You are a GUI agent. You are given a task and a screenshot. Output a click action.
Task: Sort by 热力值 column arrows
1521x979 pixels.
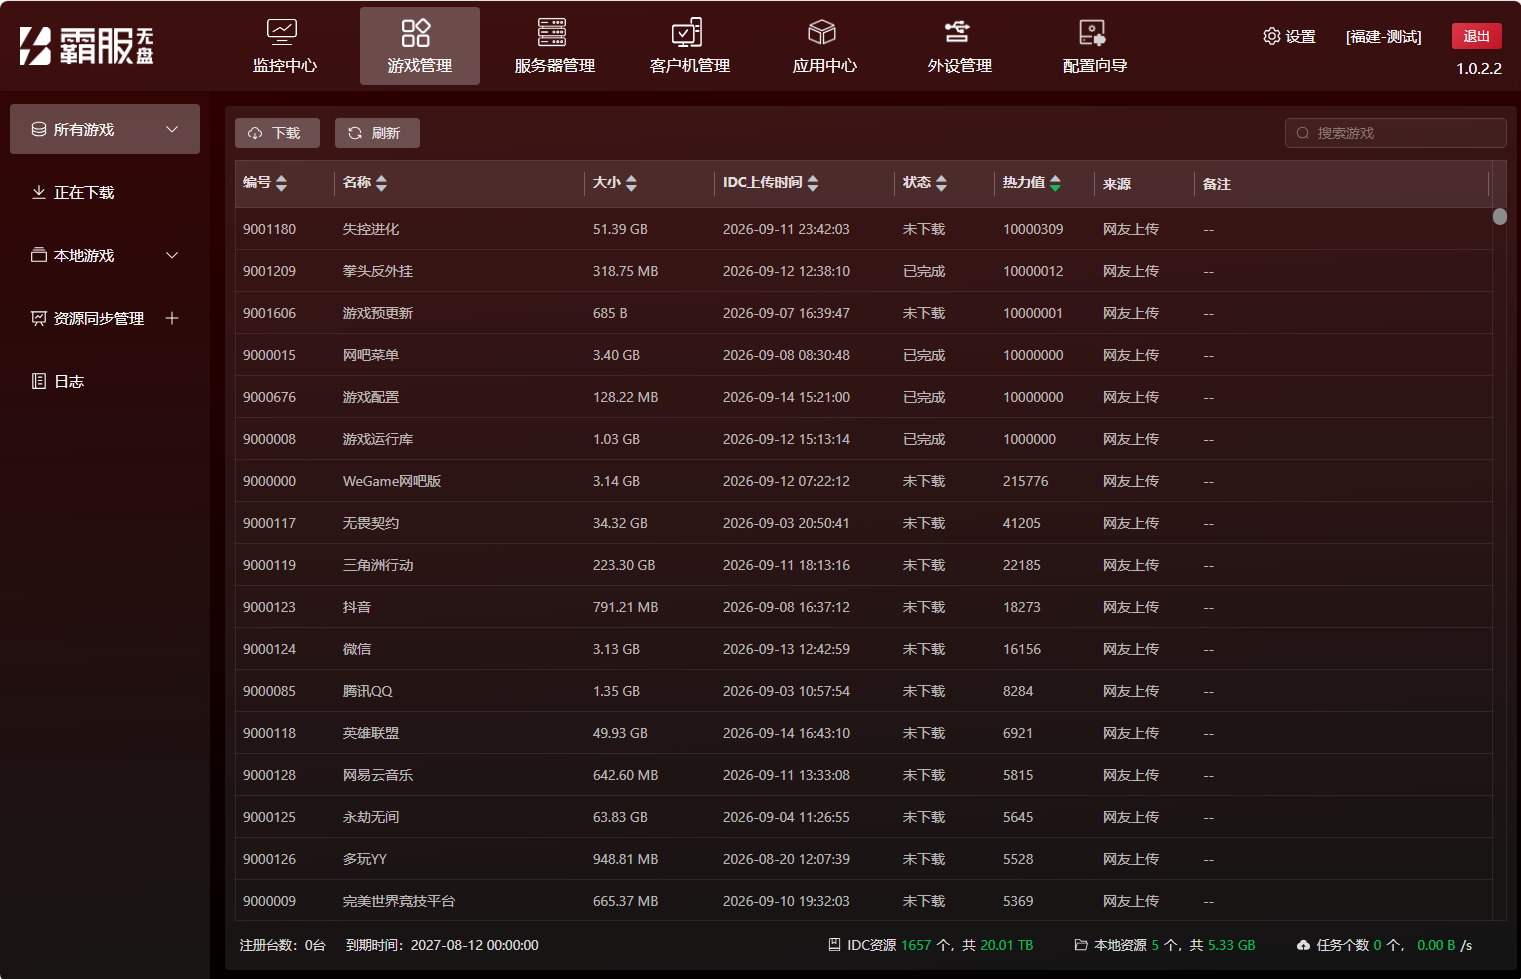(x=1055, y=183)
